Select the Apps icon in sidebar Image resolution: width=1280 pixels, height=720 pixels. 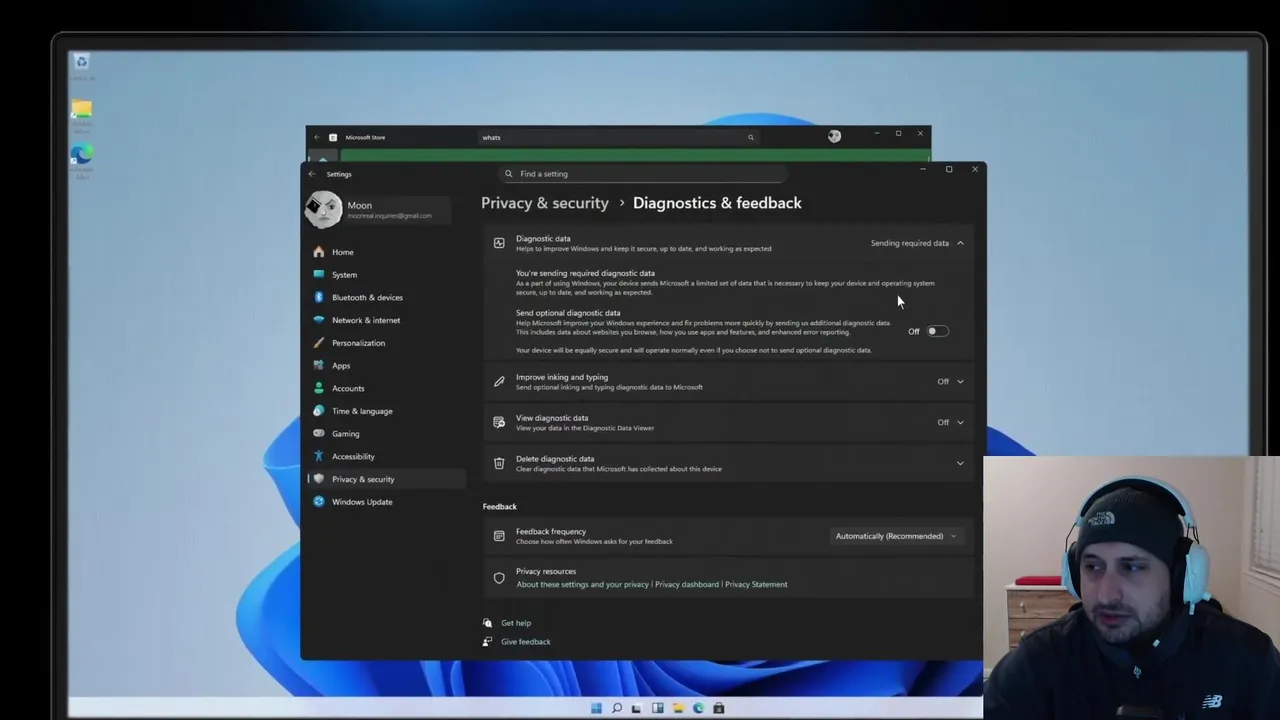pyautogui.click(x=319, y=365)
